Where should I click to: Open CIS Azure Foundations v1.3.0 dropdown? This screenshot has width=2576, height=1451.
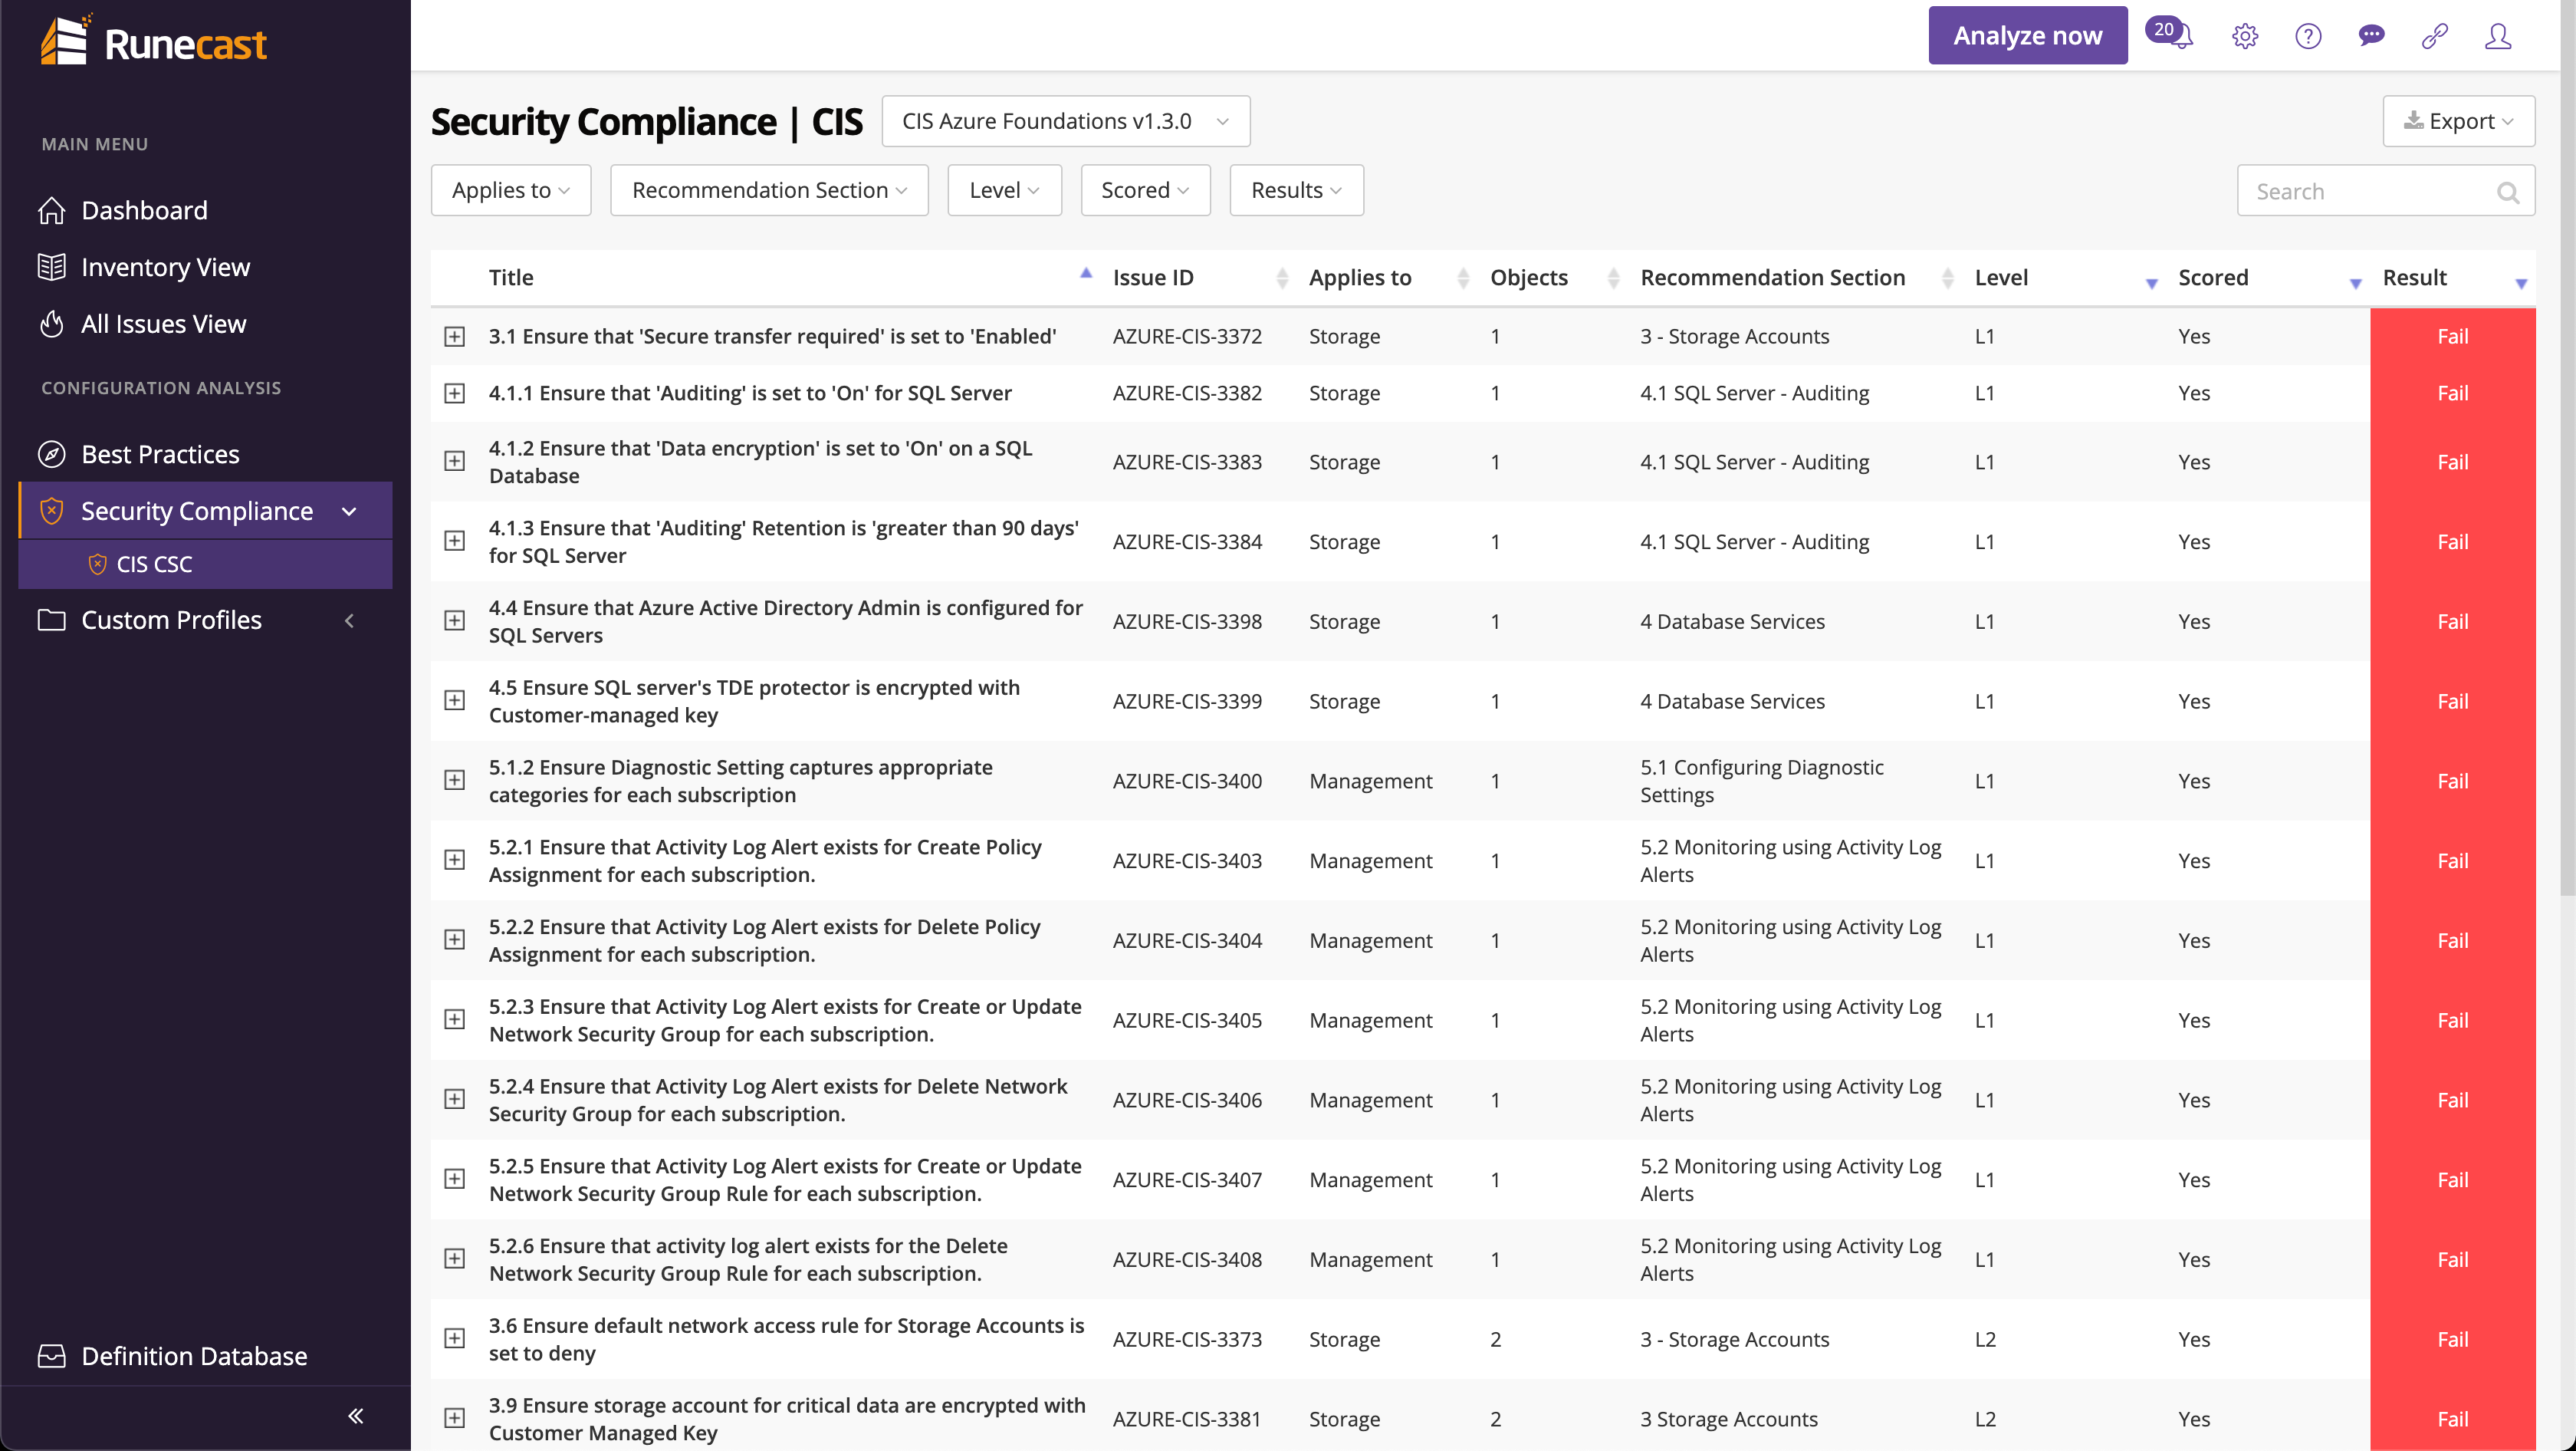click(x=1066, y=121)
